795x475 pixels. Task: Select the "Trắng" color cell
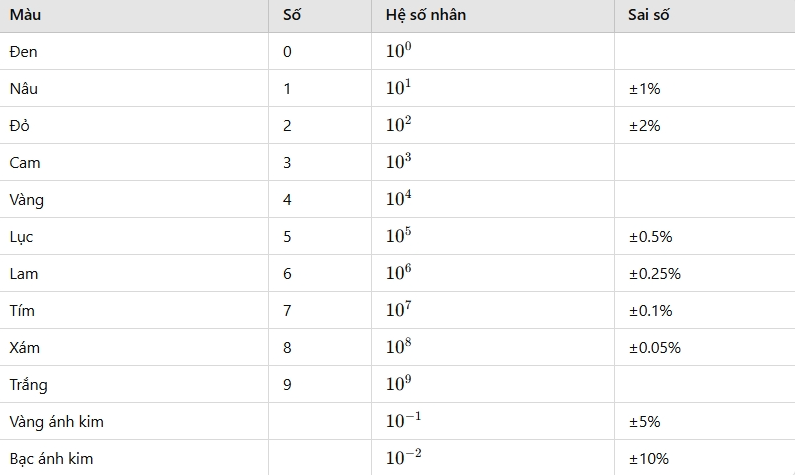28,385
